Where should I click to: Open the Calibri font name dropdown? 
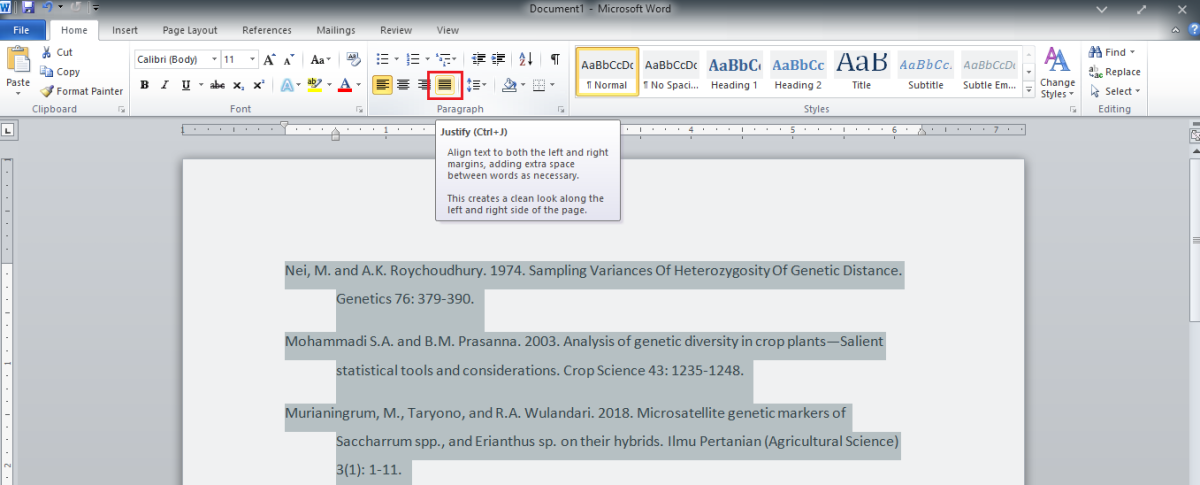214,59
